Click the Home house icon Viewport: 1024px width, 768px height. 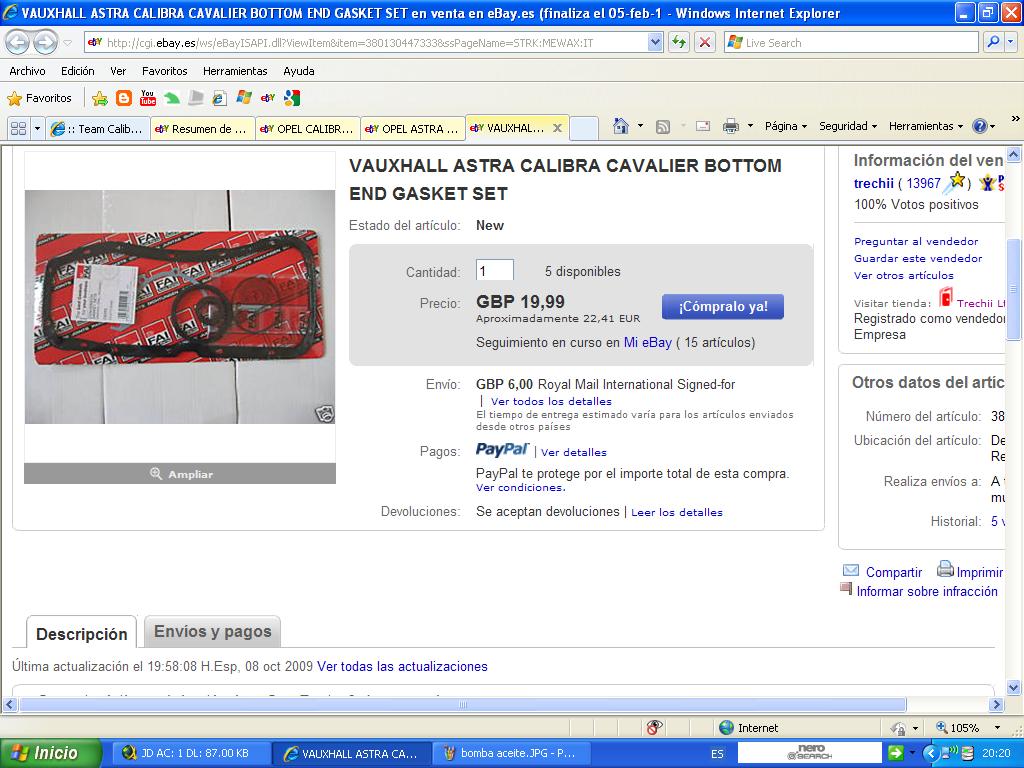[x=621, y=126]
